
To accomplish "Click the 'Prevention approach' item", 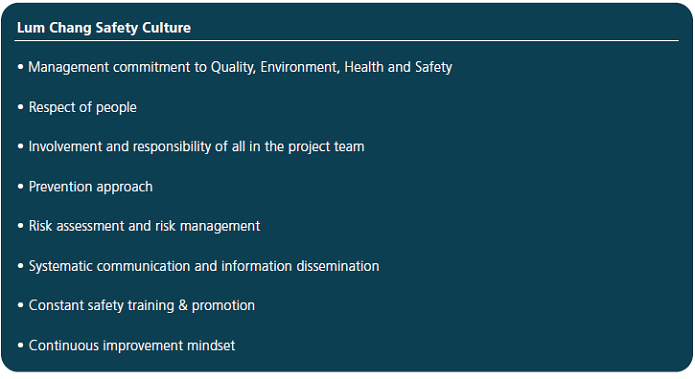I will tap(90, 187).
